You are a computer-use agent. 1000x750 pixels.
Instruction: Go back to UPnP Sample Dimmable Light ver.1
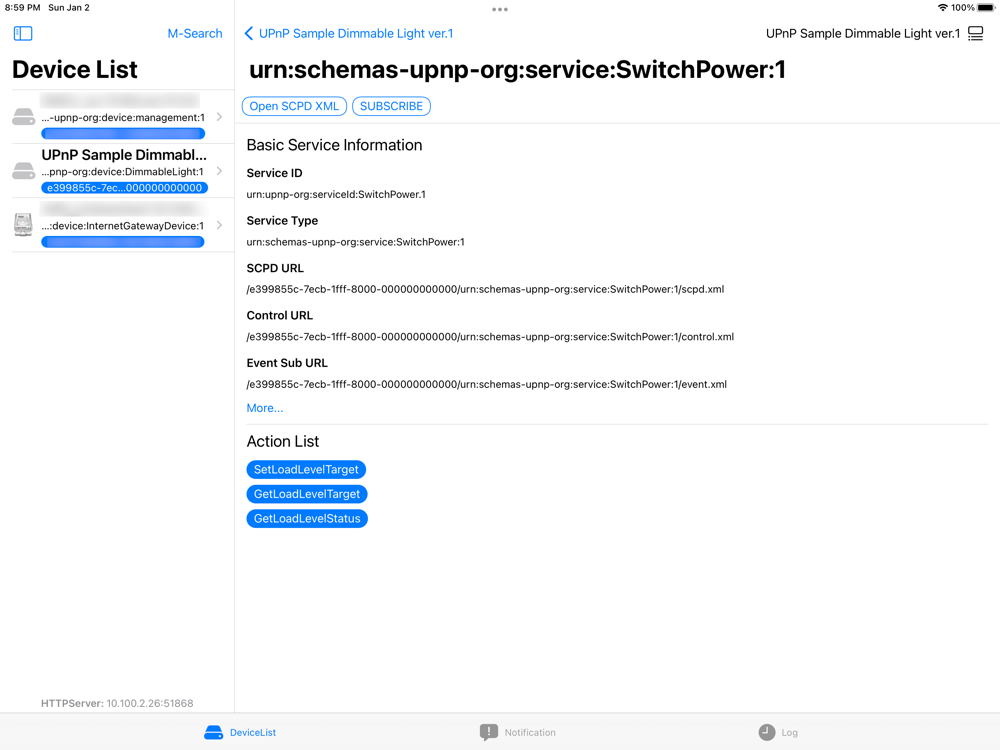click(349, 33)
